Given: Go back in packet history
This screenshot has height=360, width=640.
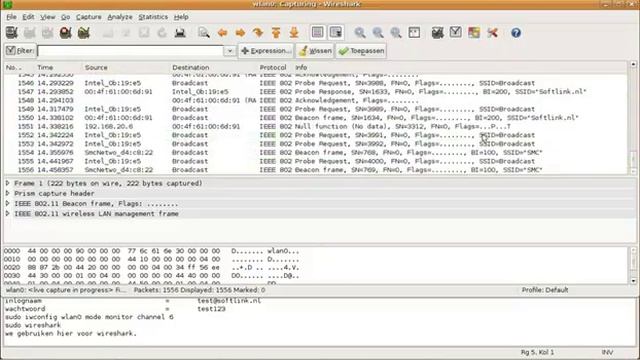Looking at the screenshot, I should (x=222, y=33).
